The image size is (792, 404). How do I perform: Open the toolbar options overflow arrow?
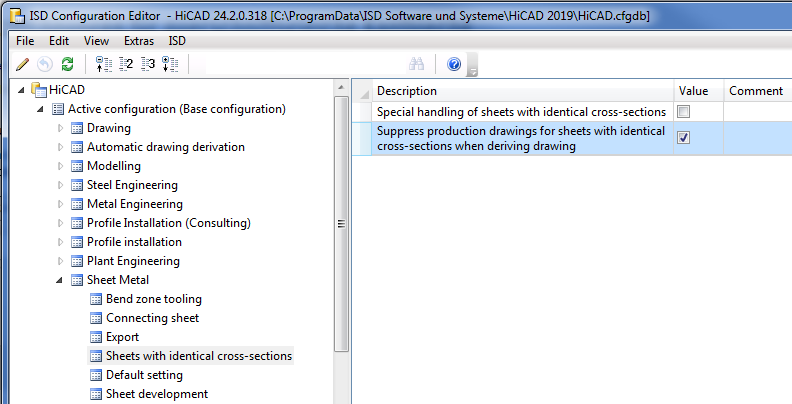[x=473, y=71]
